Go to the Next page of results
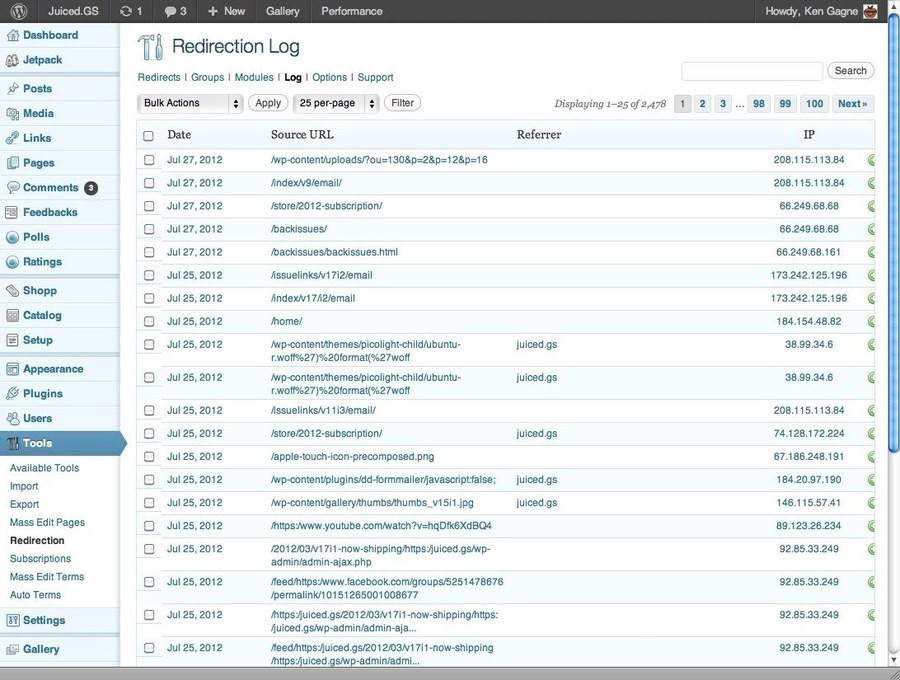The height and width of the screenshot is (680, 900). 852,104
